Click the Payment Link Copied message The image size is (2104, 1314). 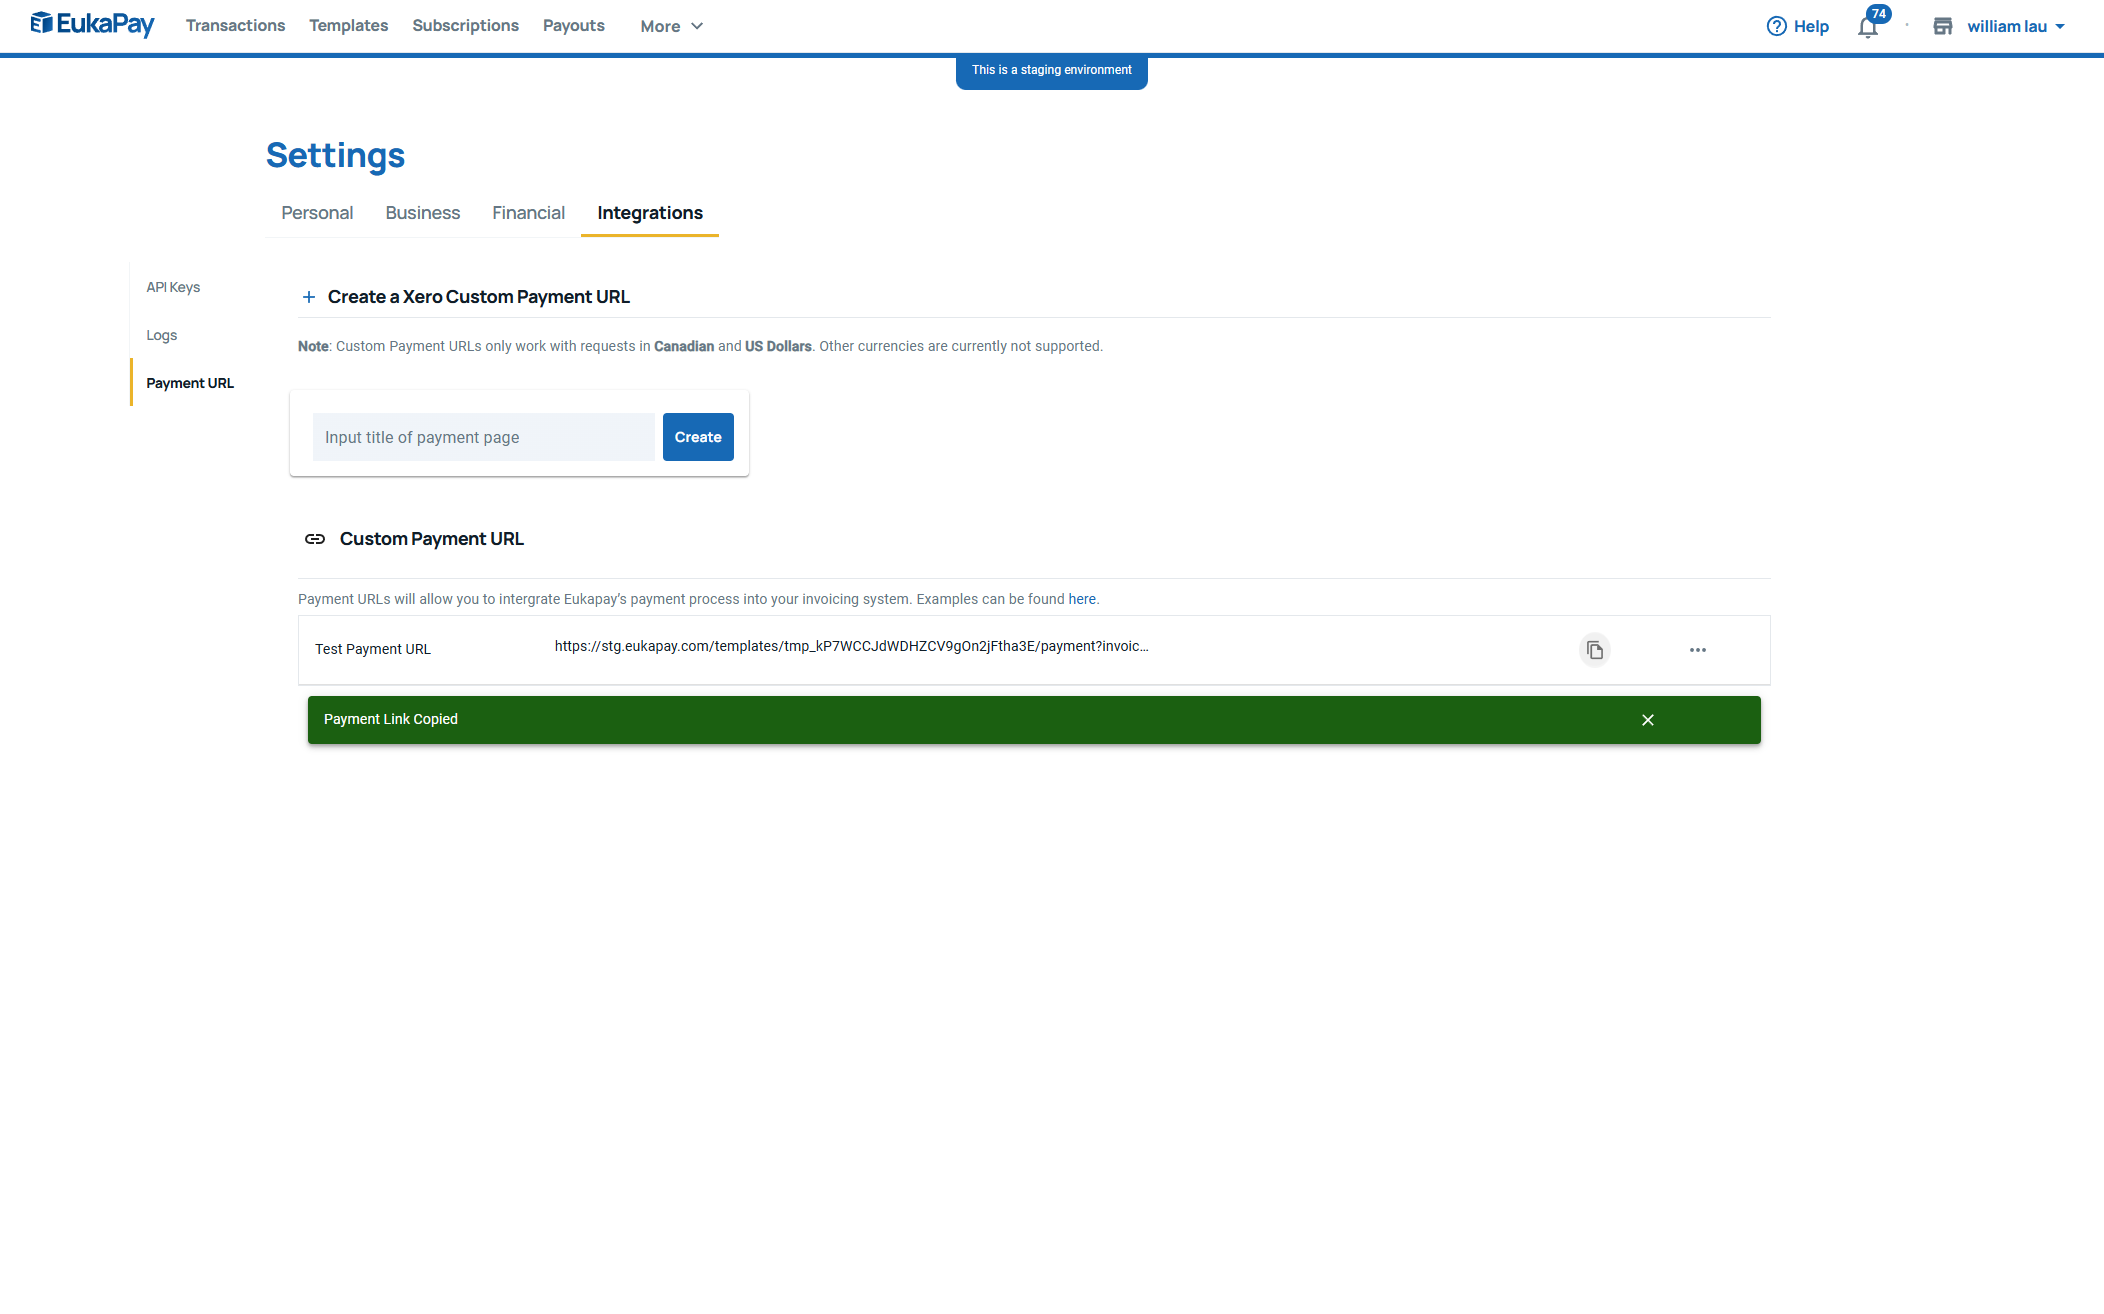coord(391,719)
